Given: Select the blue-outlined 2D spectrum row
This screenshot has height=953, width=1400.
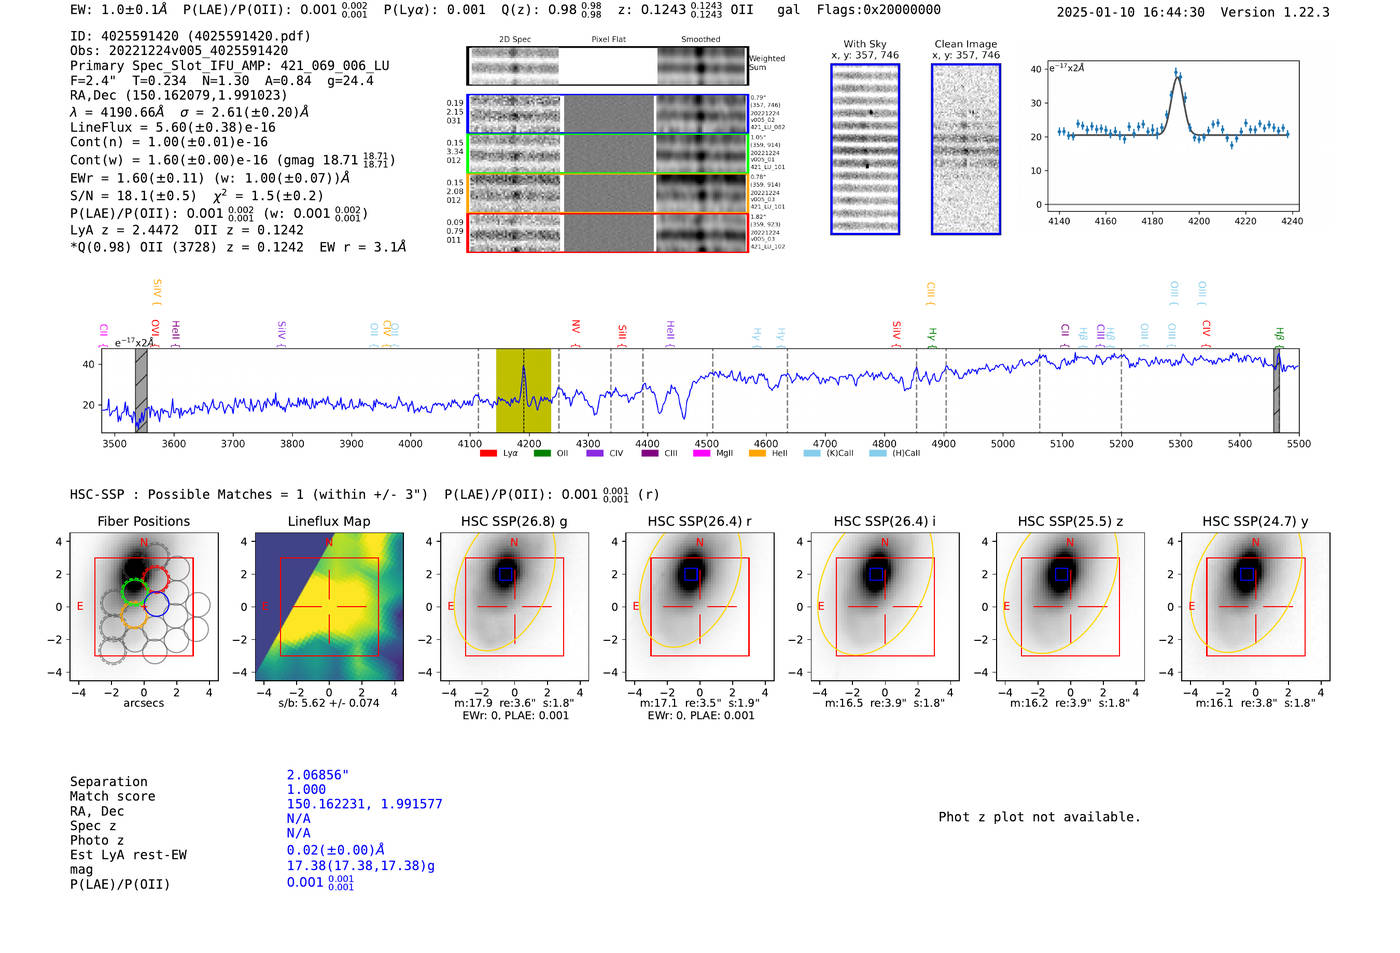Looking at the screenshot, I should [607, 114].
